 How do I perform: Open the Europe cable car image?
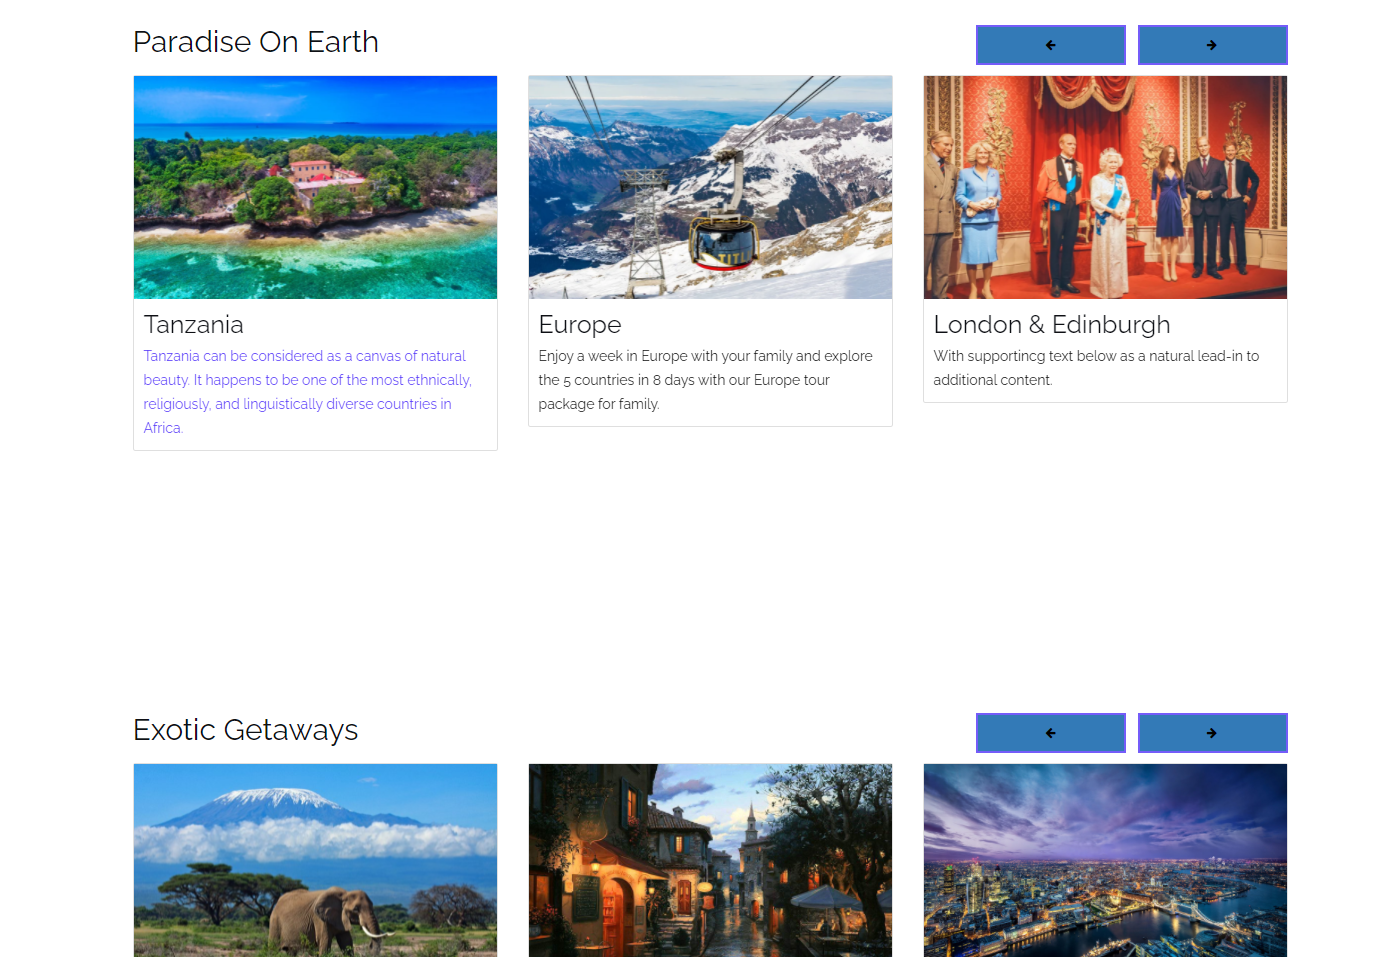click(x=710, y=187)
